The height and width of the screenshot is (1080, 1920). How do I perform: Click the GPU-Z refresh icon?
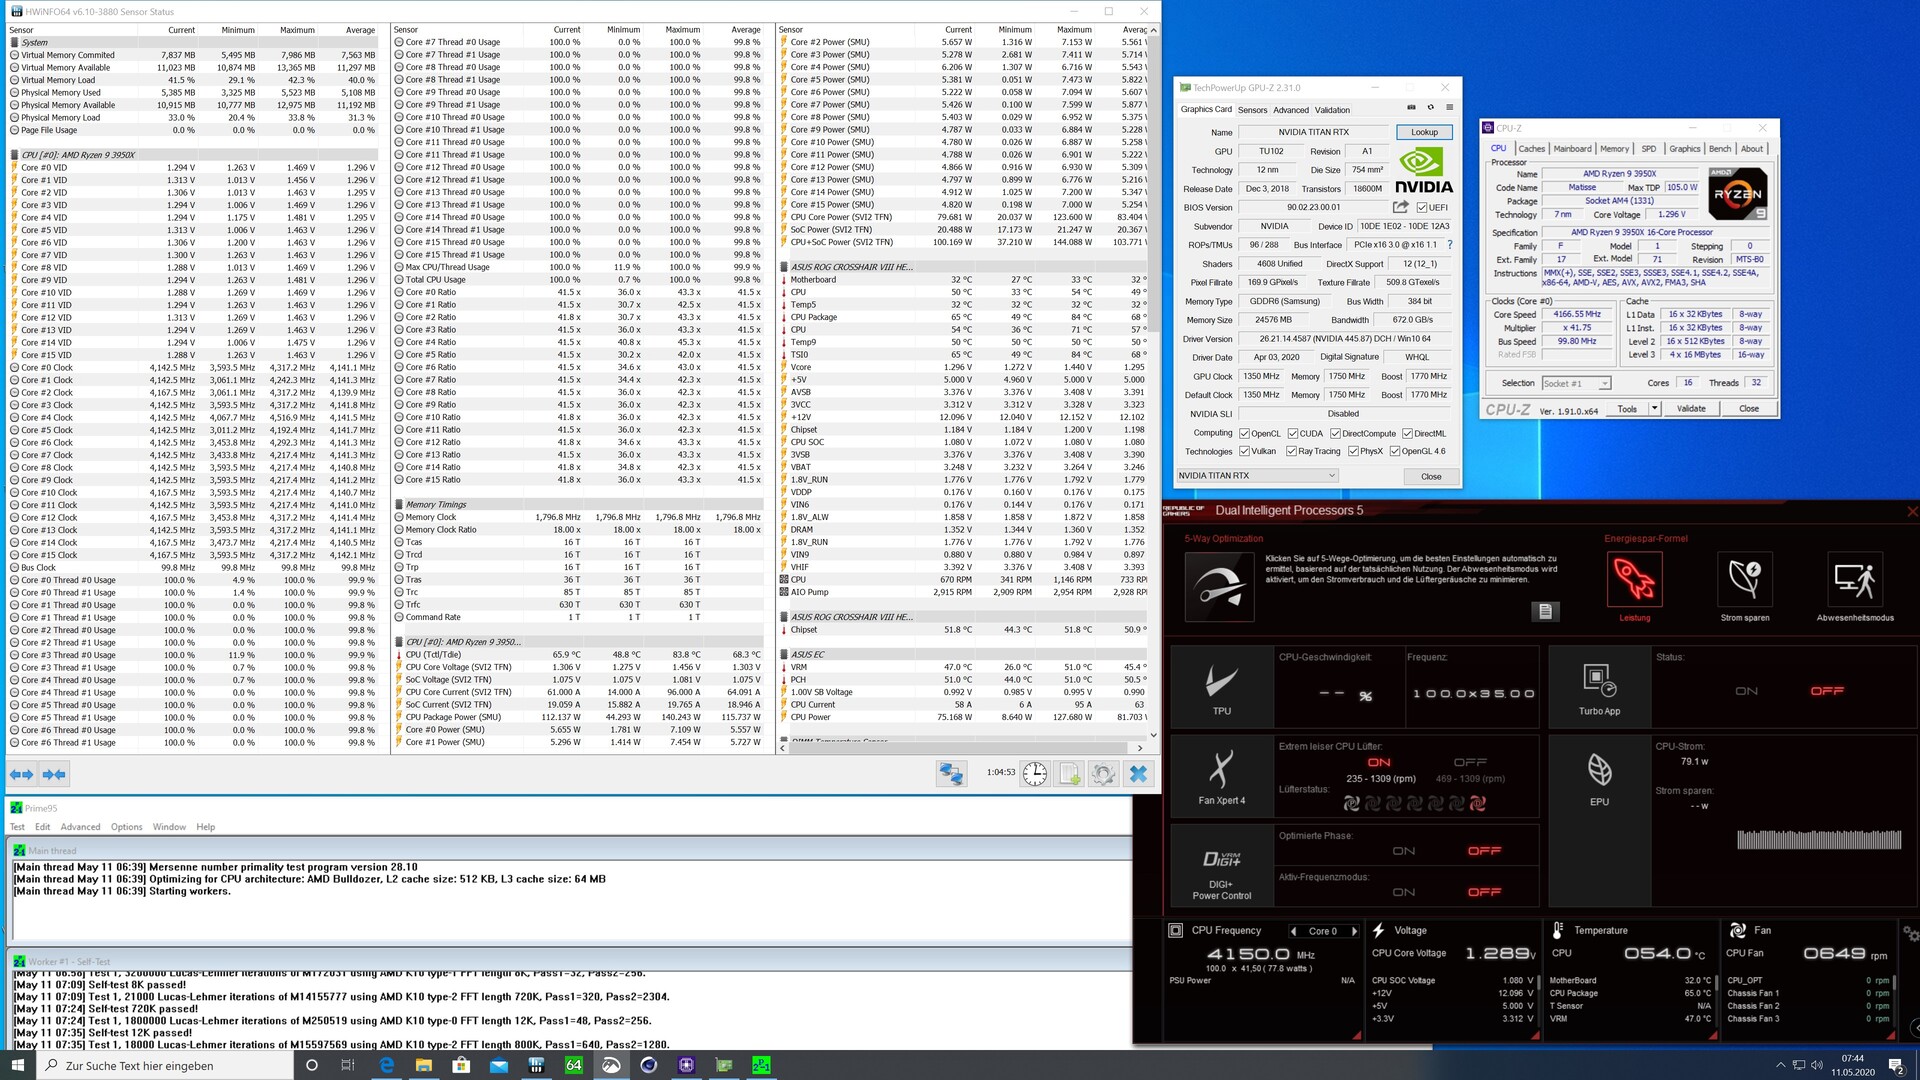(x=1430, y=108)
